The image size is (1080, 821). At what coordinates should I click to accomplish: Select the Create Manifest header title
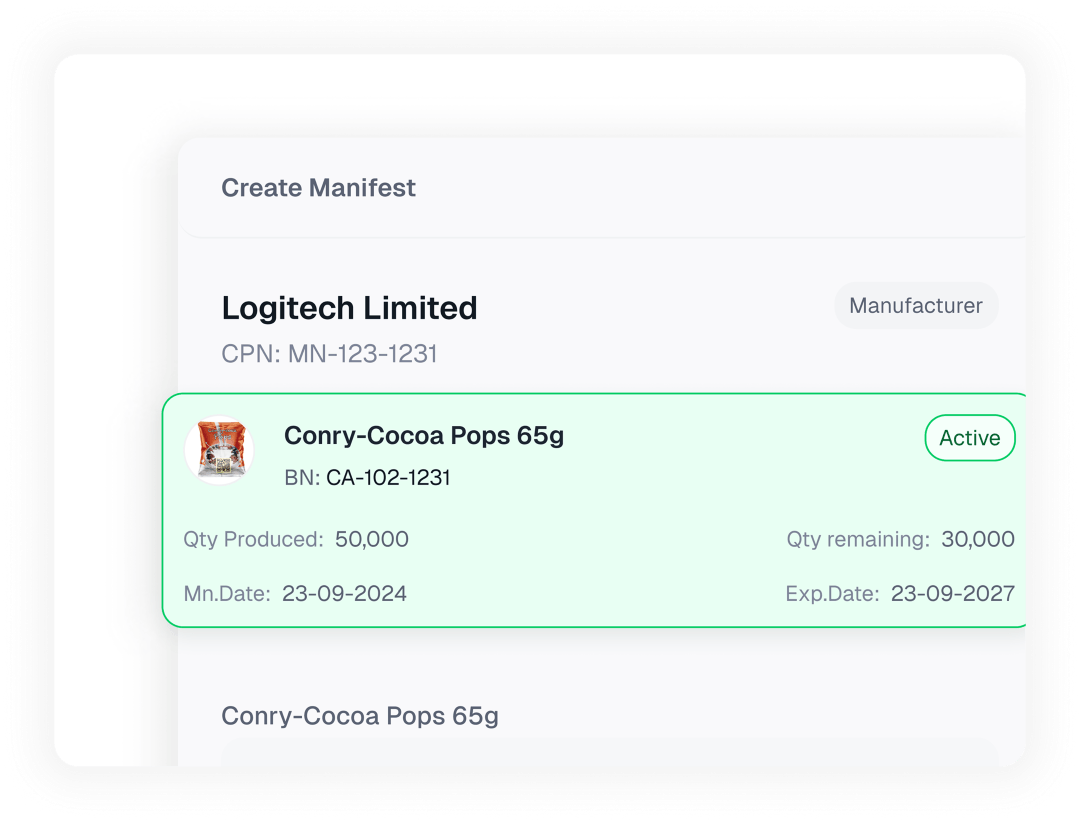pos(318,188)
